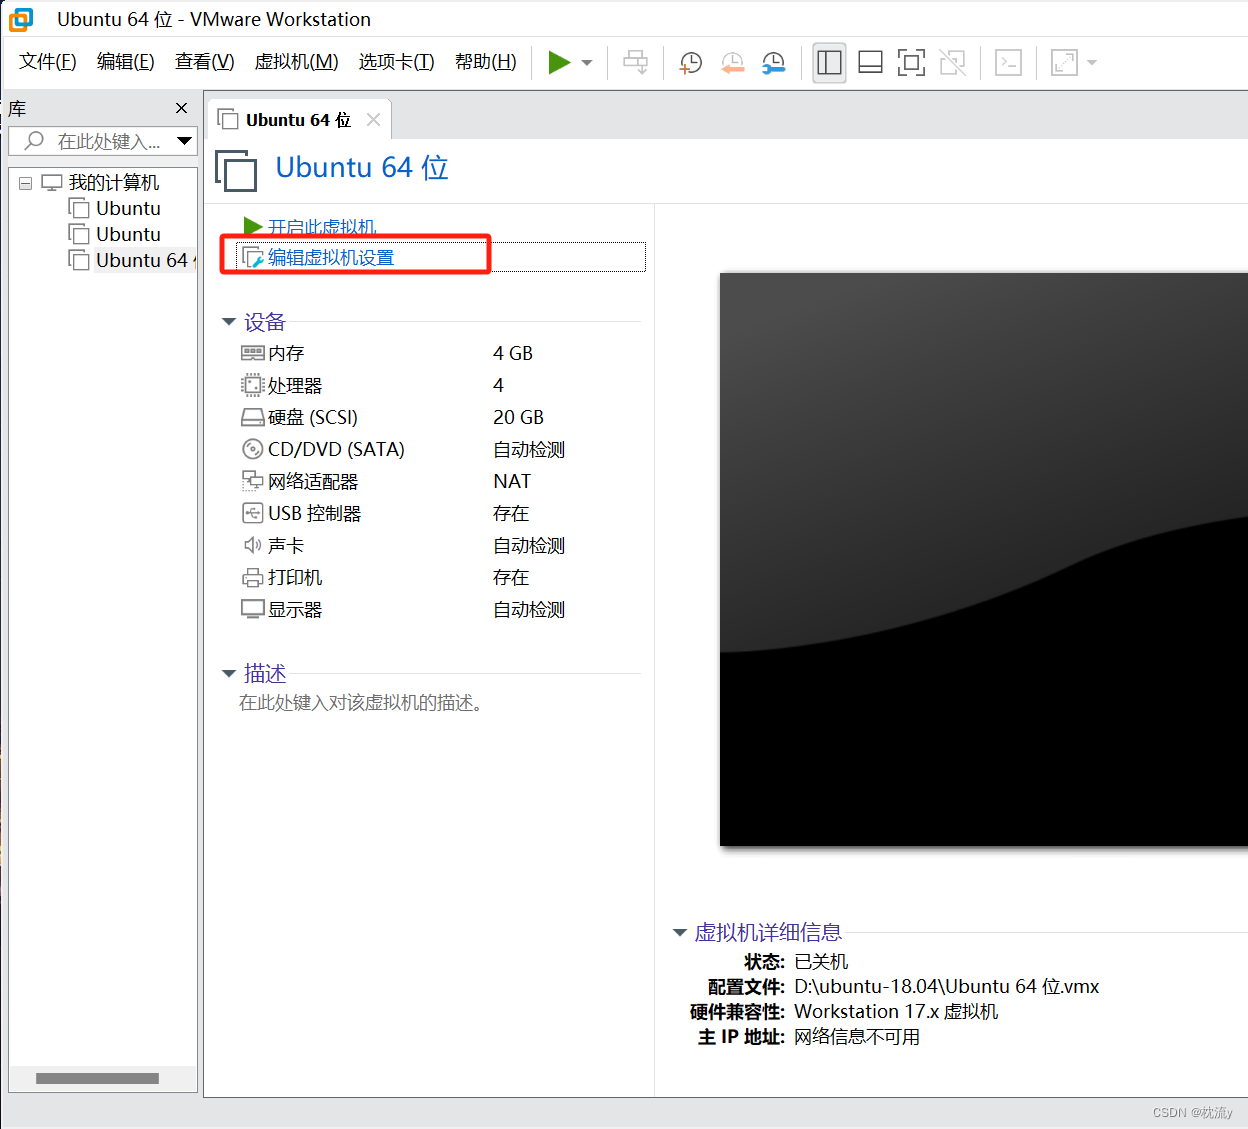Click config file path D:\ubuntu-18.04

tap(947, 987)
